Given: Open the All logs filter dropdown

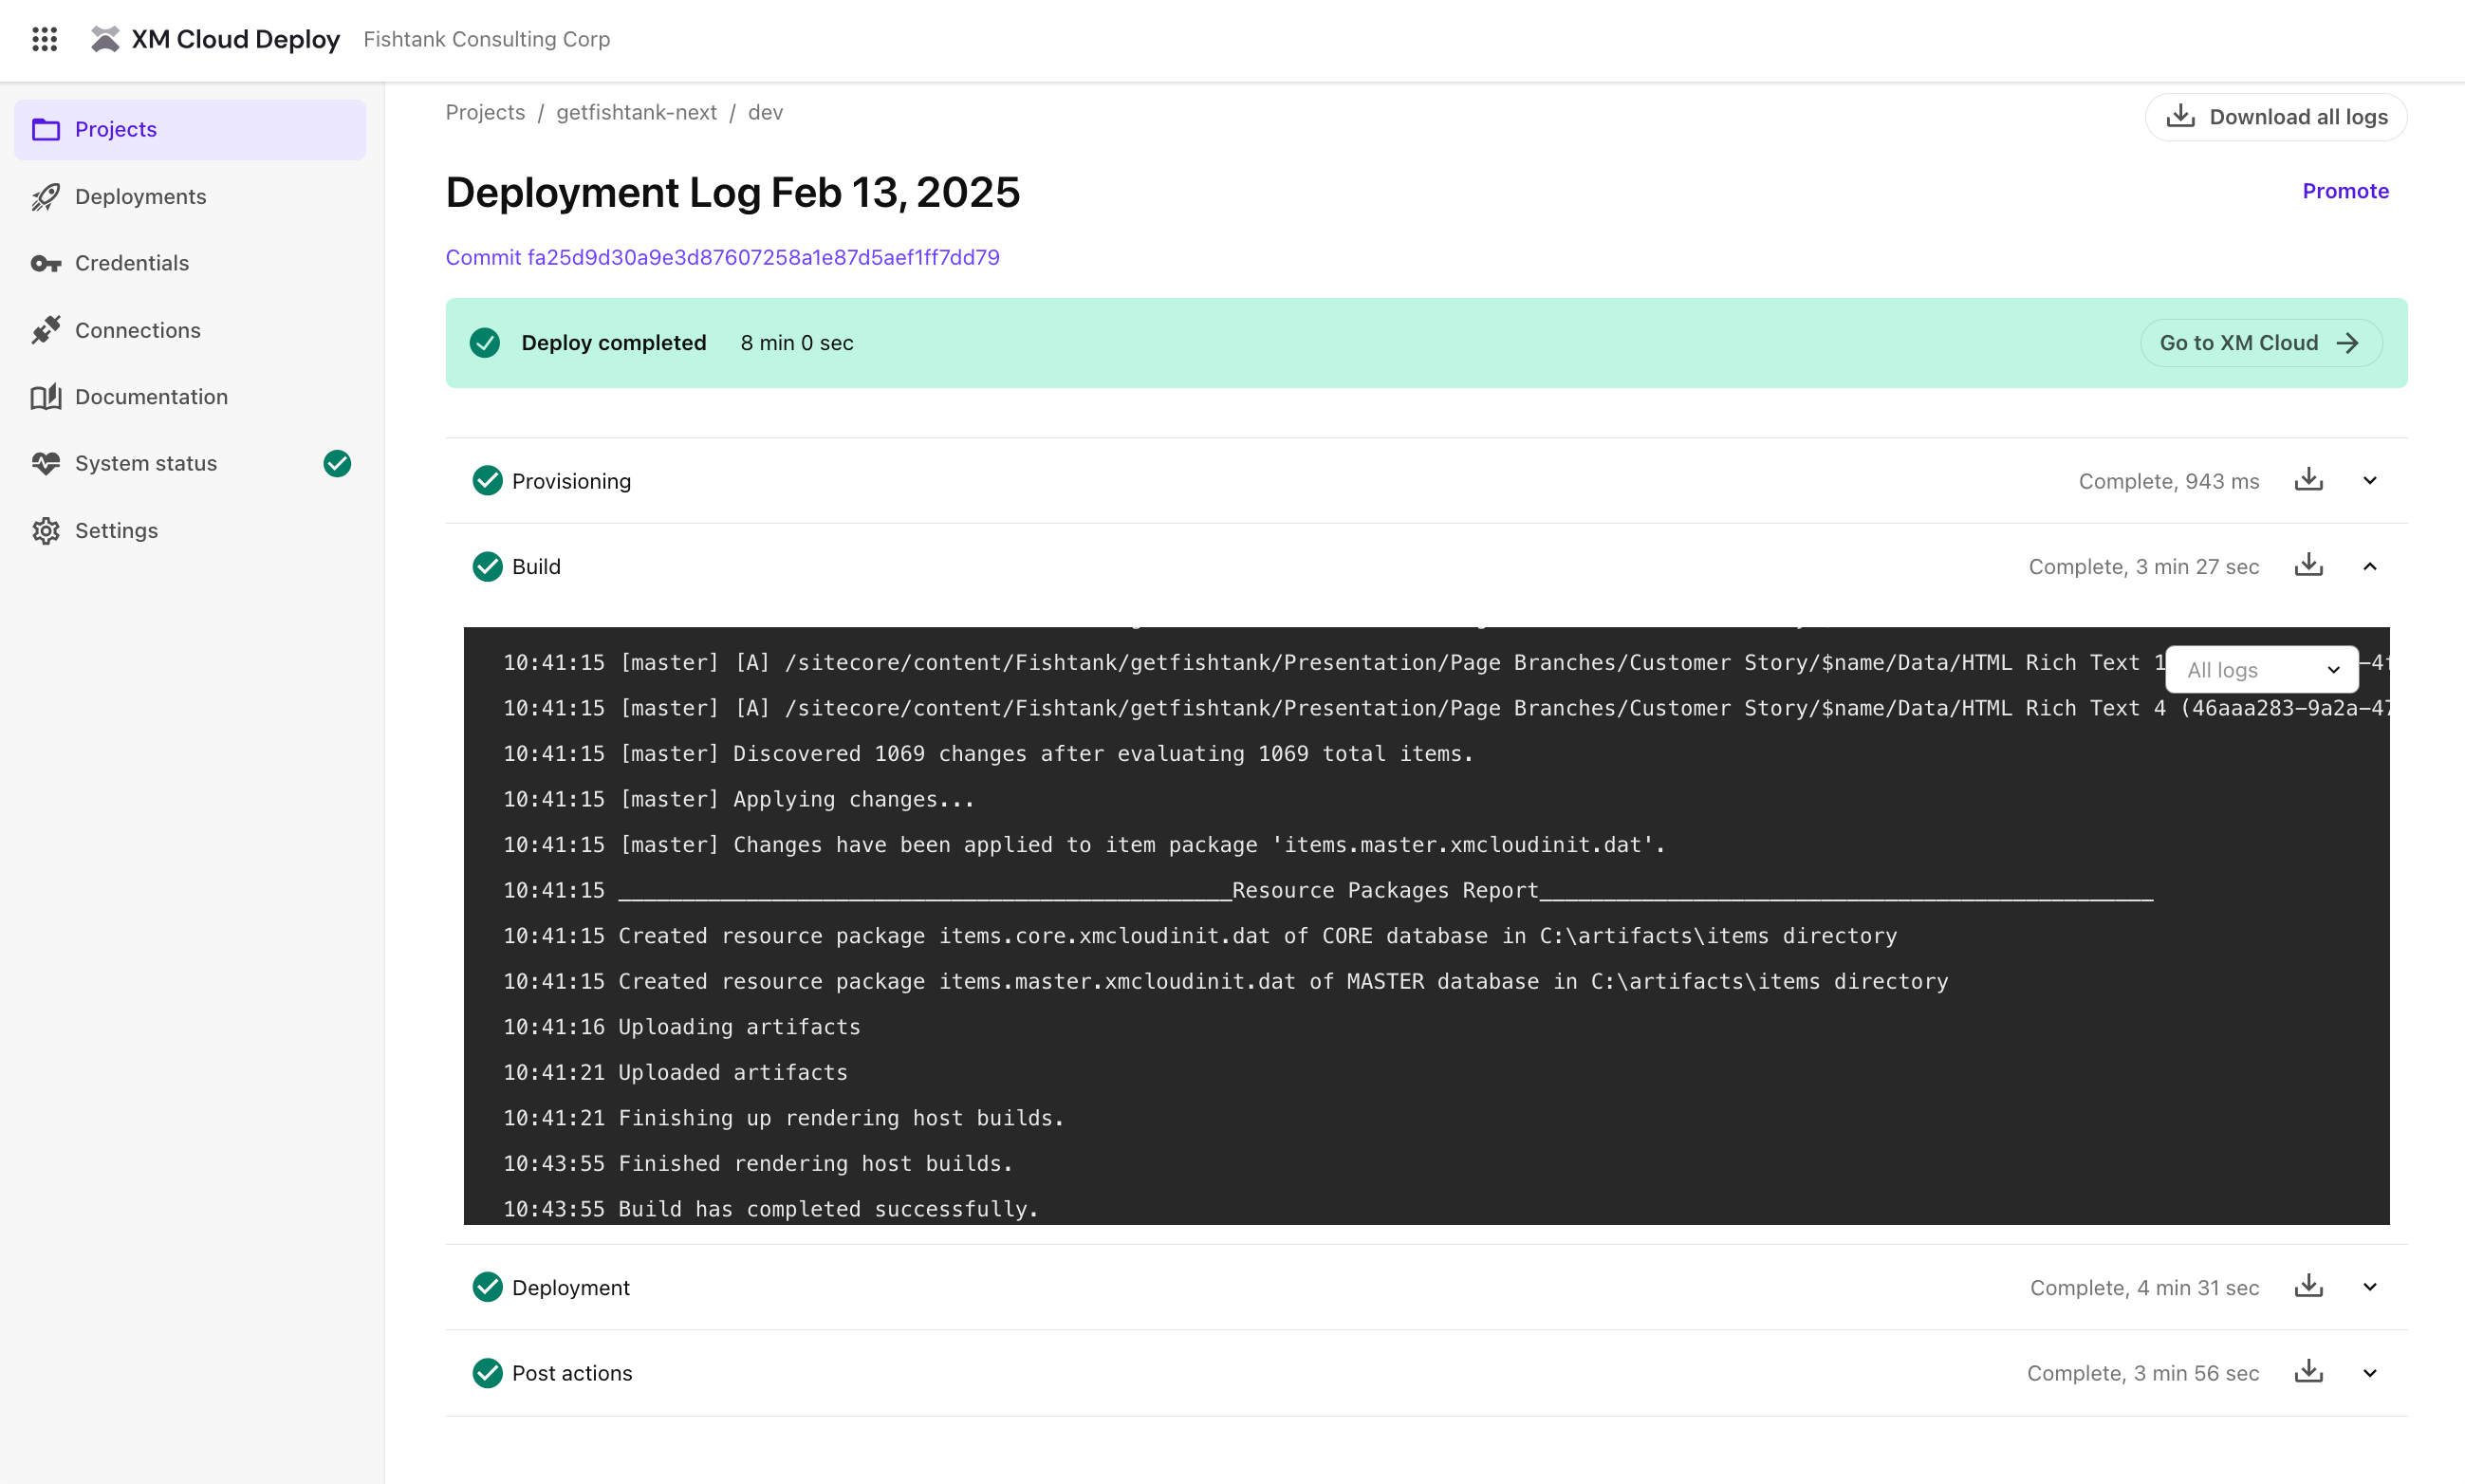Looking at the screenshot, I should coord(2261,669).
